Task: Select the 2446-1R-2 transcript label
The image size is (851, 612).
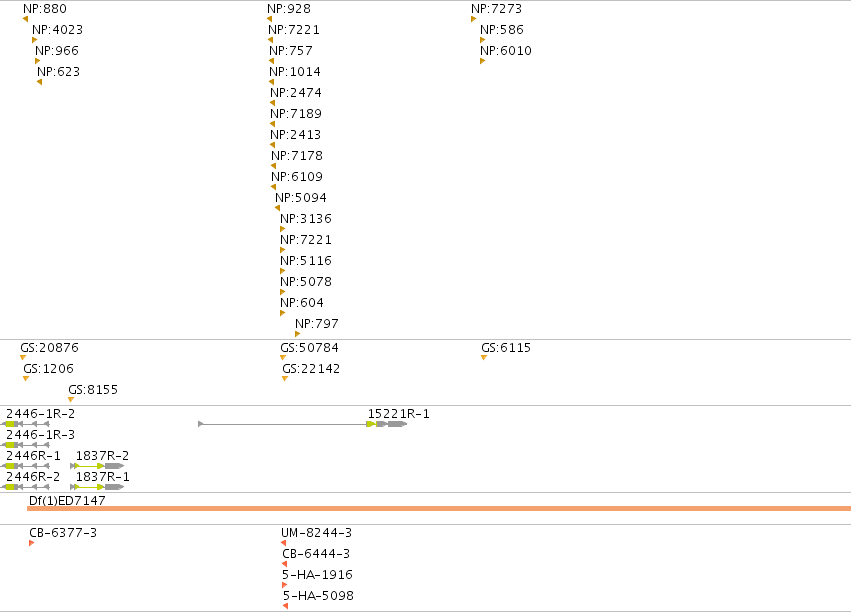Action: pos(41,414)
